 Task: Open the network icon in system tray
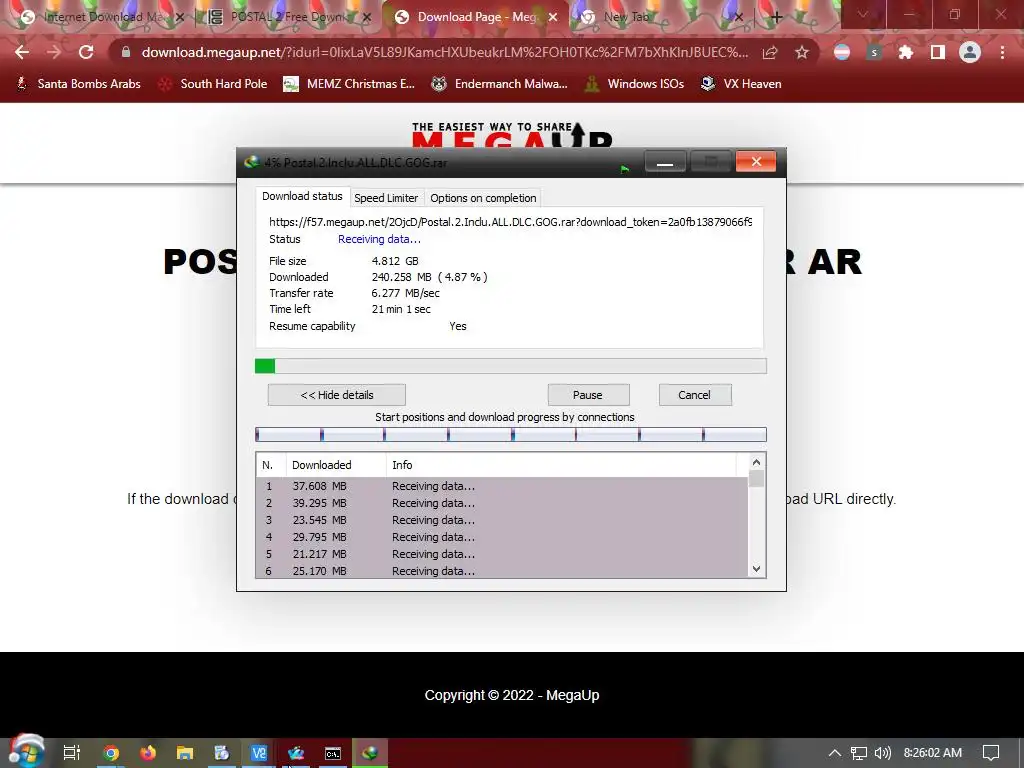click(859, 753)
